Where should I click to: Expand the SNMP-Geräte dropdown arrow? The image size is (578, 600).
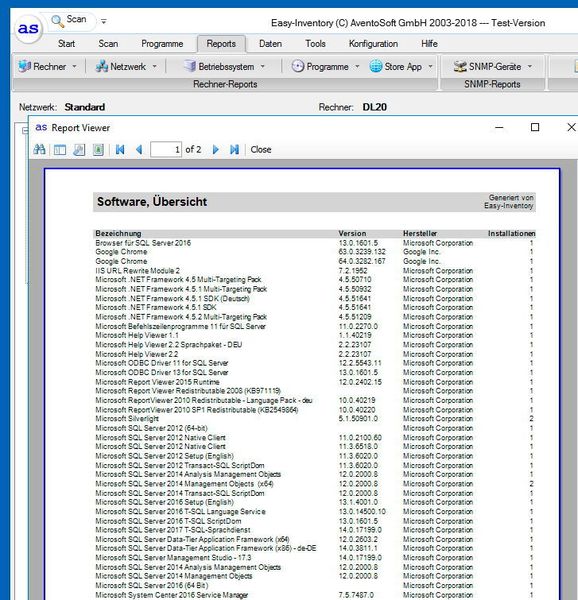(x=530, y=67)
